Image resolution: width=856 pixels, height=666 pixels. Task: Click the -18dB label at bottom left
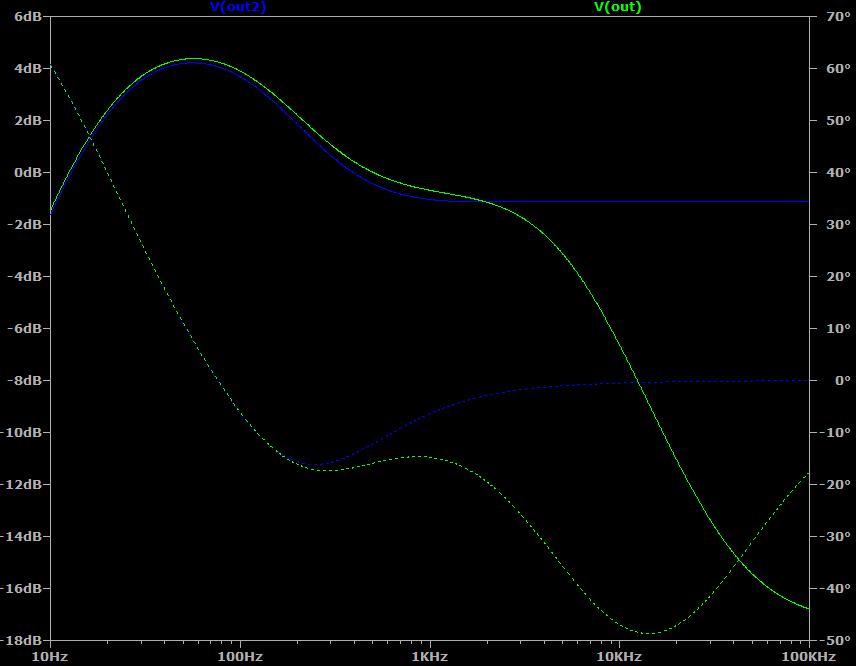pyautogui.click(x=22, y=640)
